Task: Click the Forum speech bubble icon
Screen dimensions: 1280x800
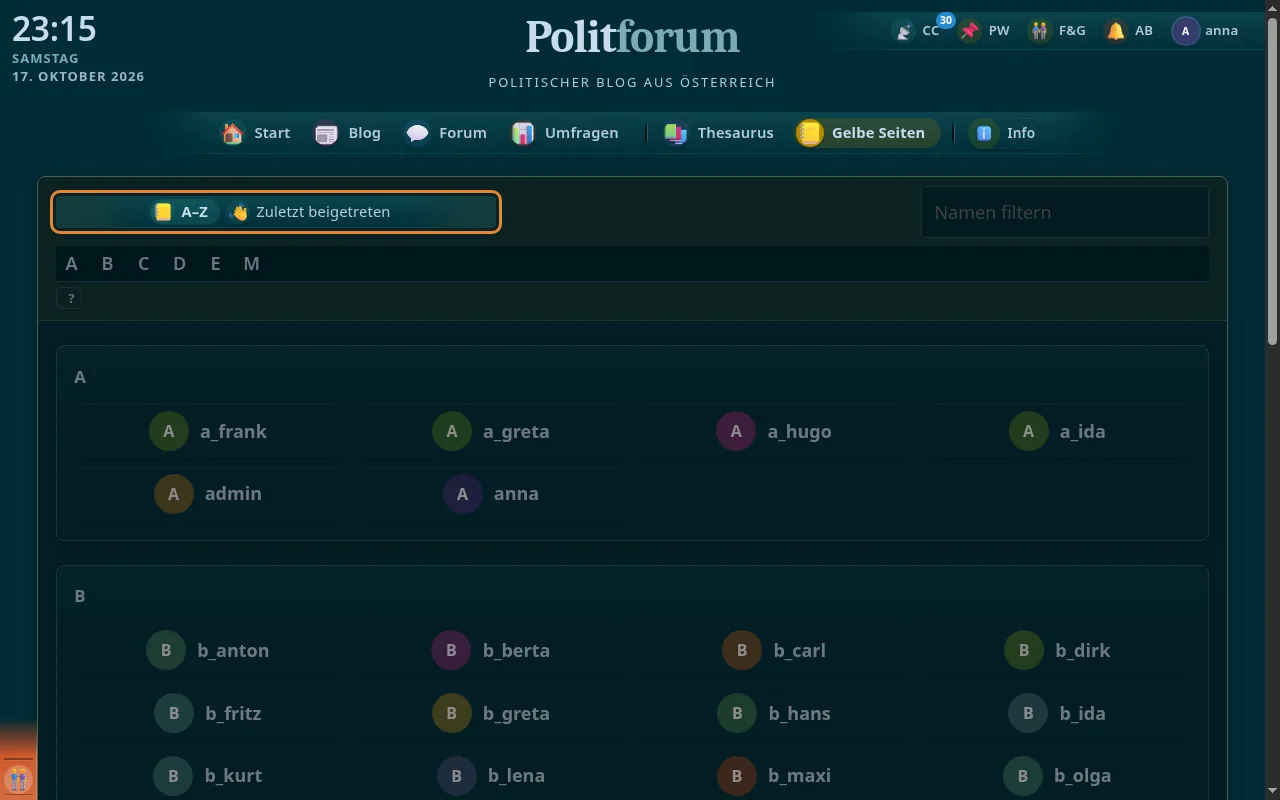Action: tap(418, 133)
